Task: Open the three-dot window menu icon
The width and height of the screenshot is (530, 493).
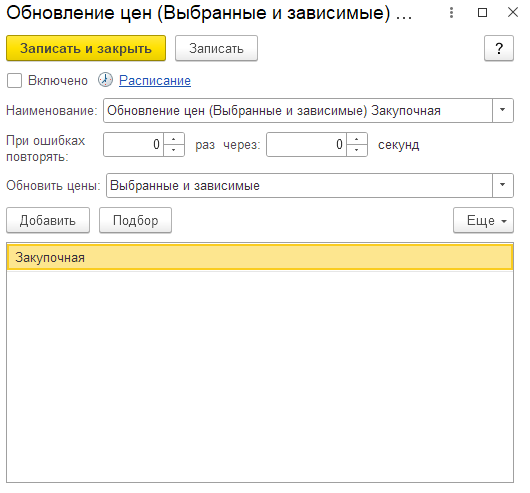Action: [x=451, y=13]
